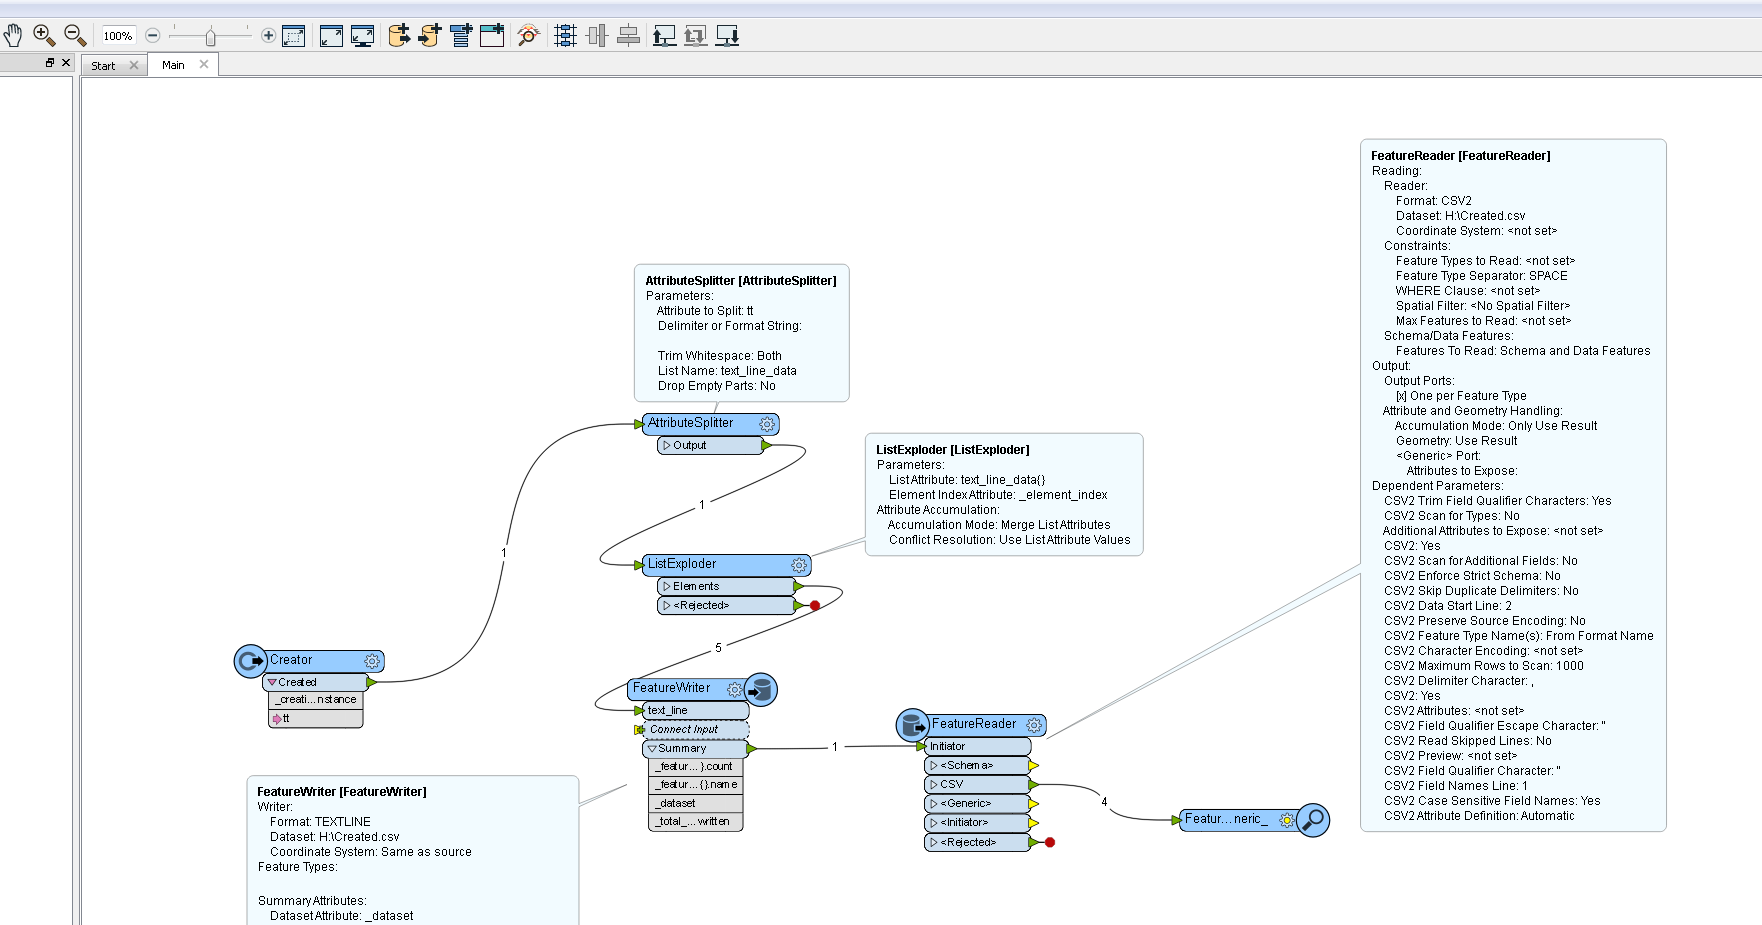Click the zoom percentage field showing 100%

click(x=118, y=36)
